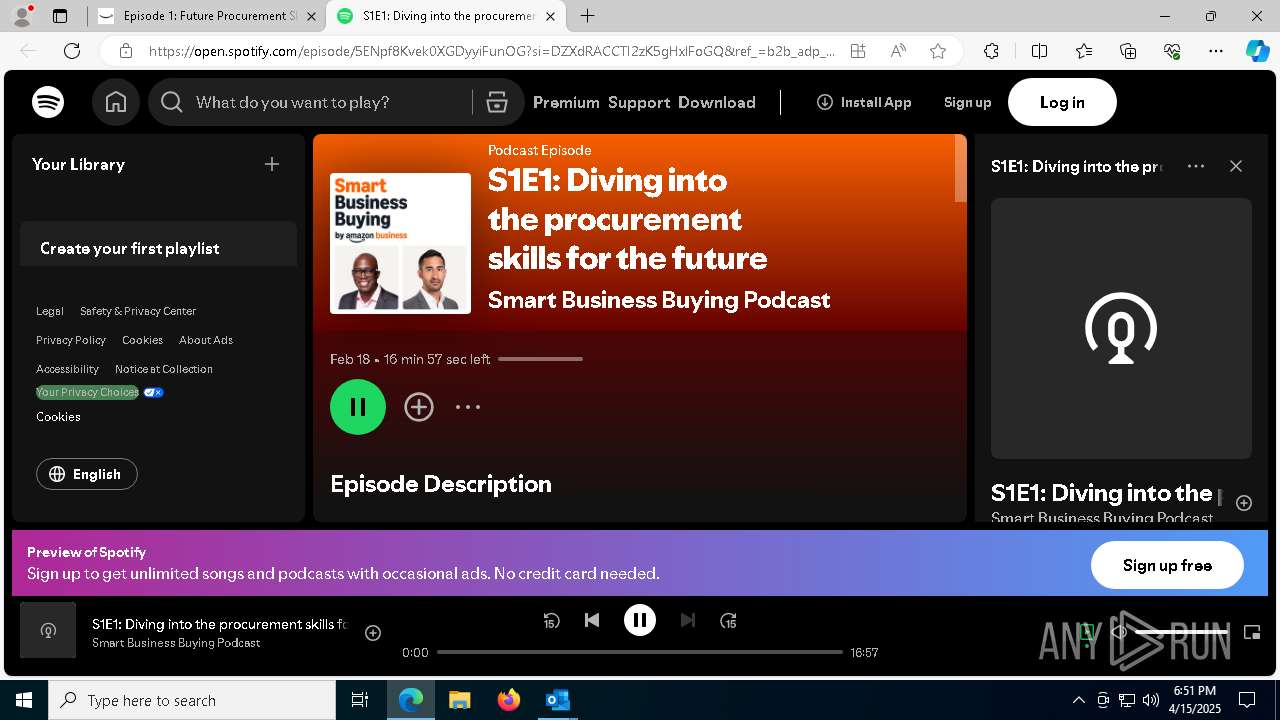Favorite this page star icon
This screenshot has width=1280, height=720.
tap(938, 51)
